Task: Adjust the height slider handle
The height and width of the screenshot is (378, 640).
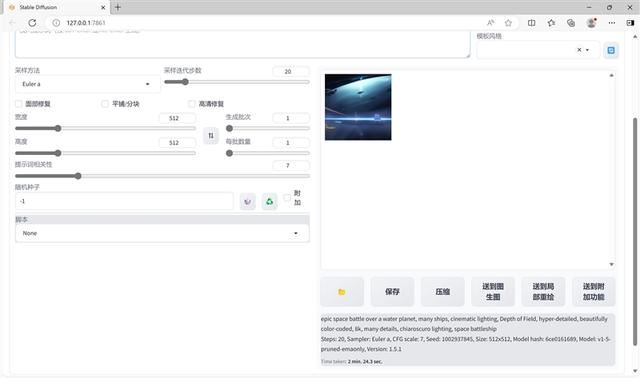Action: (x=58, y=153)
